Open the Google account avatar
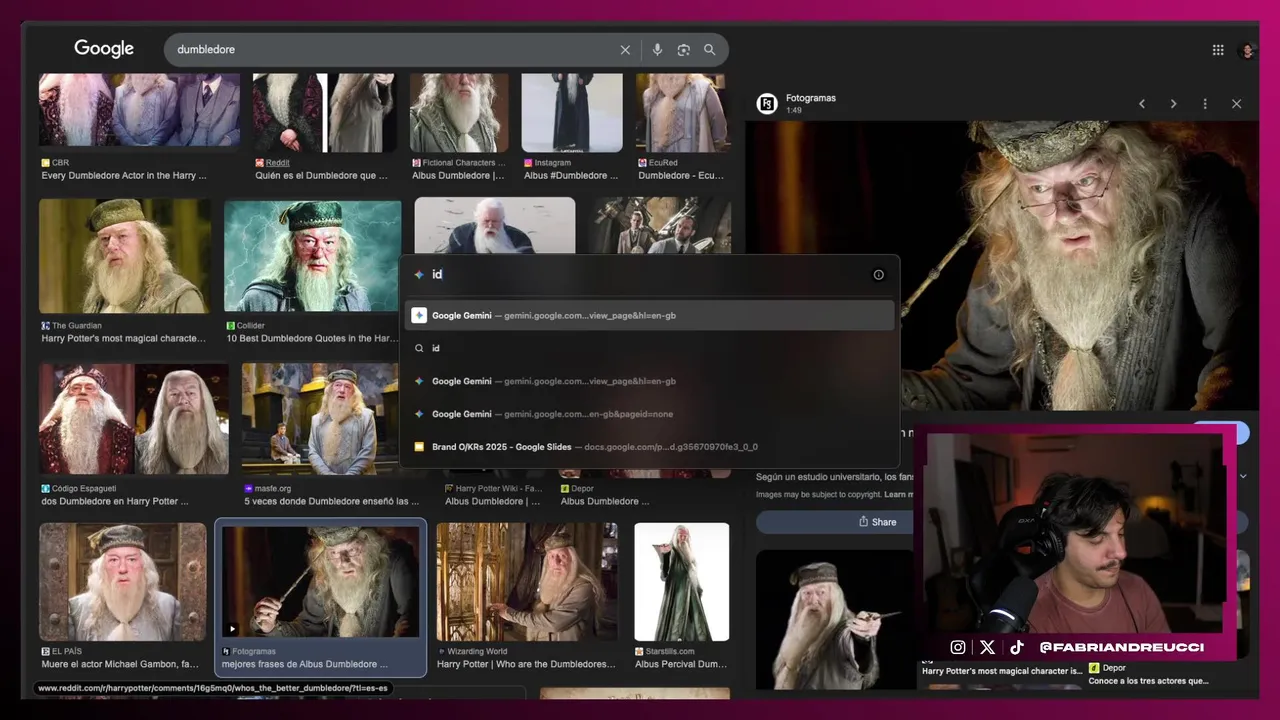This screenshot has height=720, width=1280. [x=1246, y=50]
